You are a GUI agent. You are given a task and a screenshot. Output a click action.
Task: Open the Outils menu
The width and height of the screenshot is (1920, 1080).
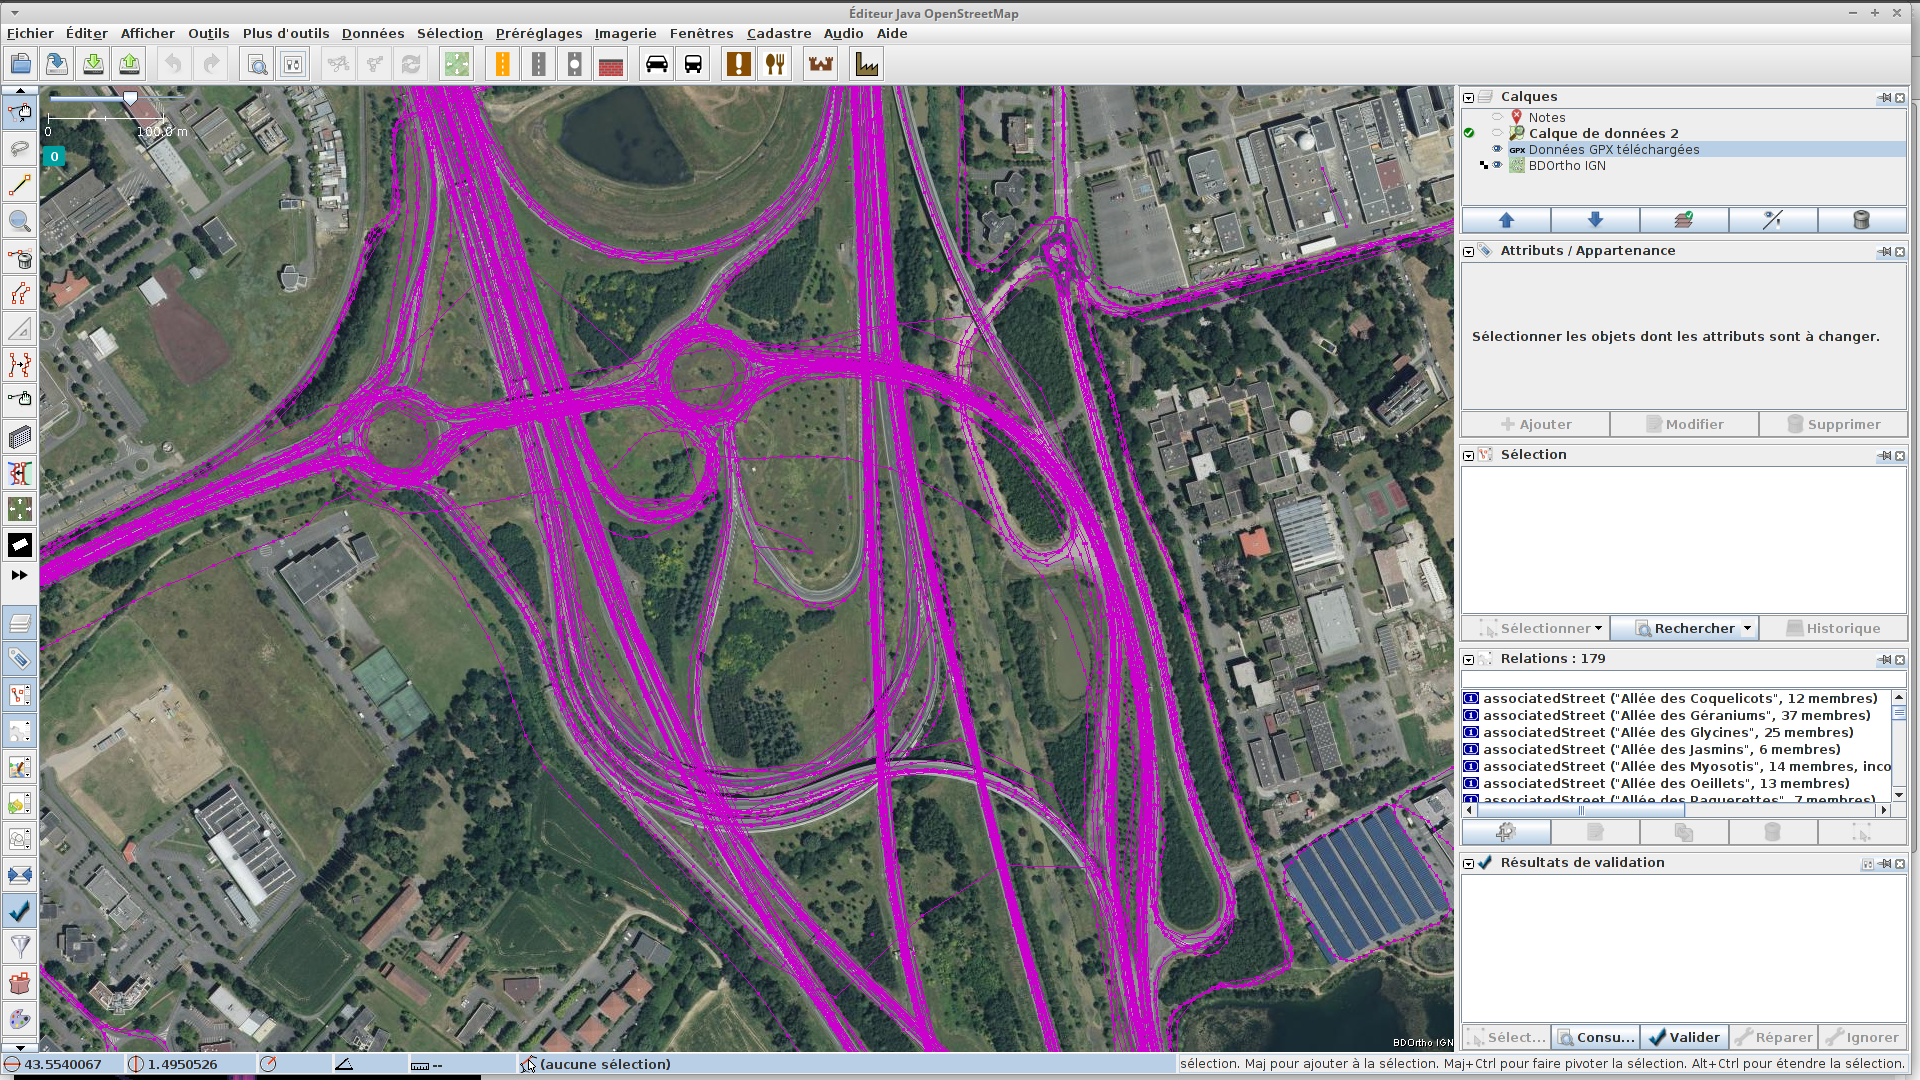[208, 33]
